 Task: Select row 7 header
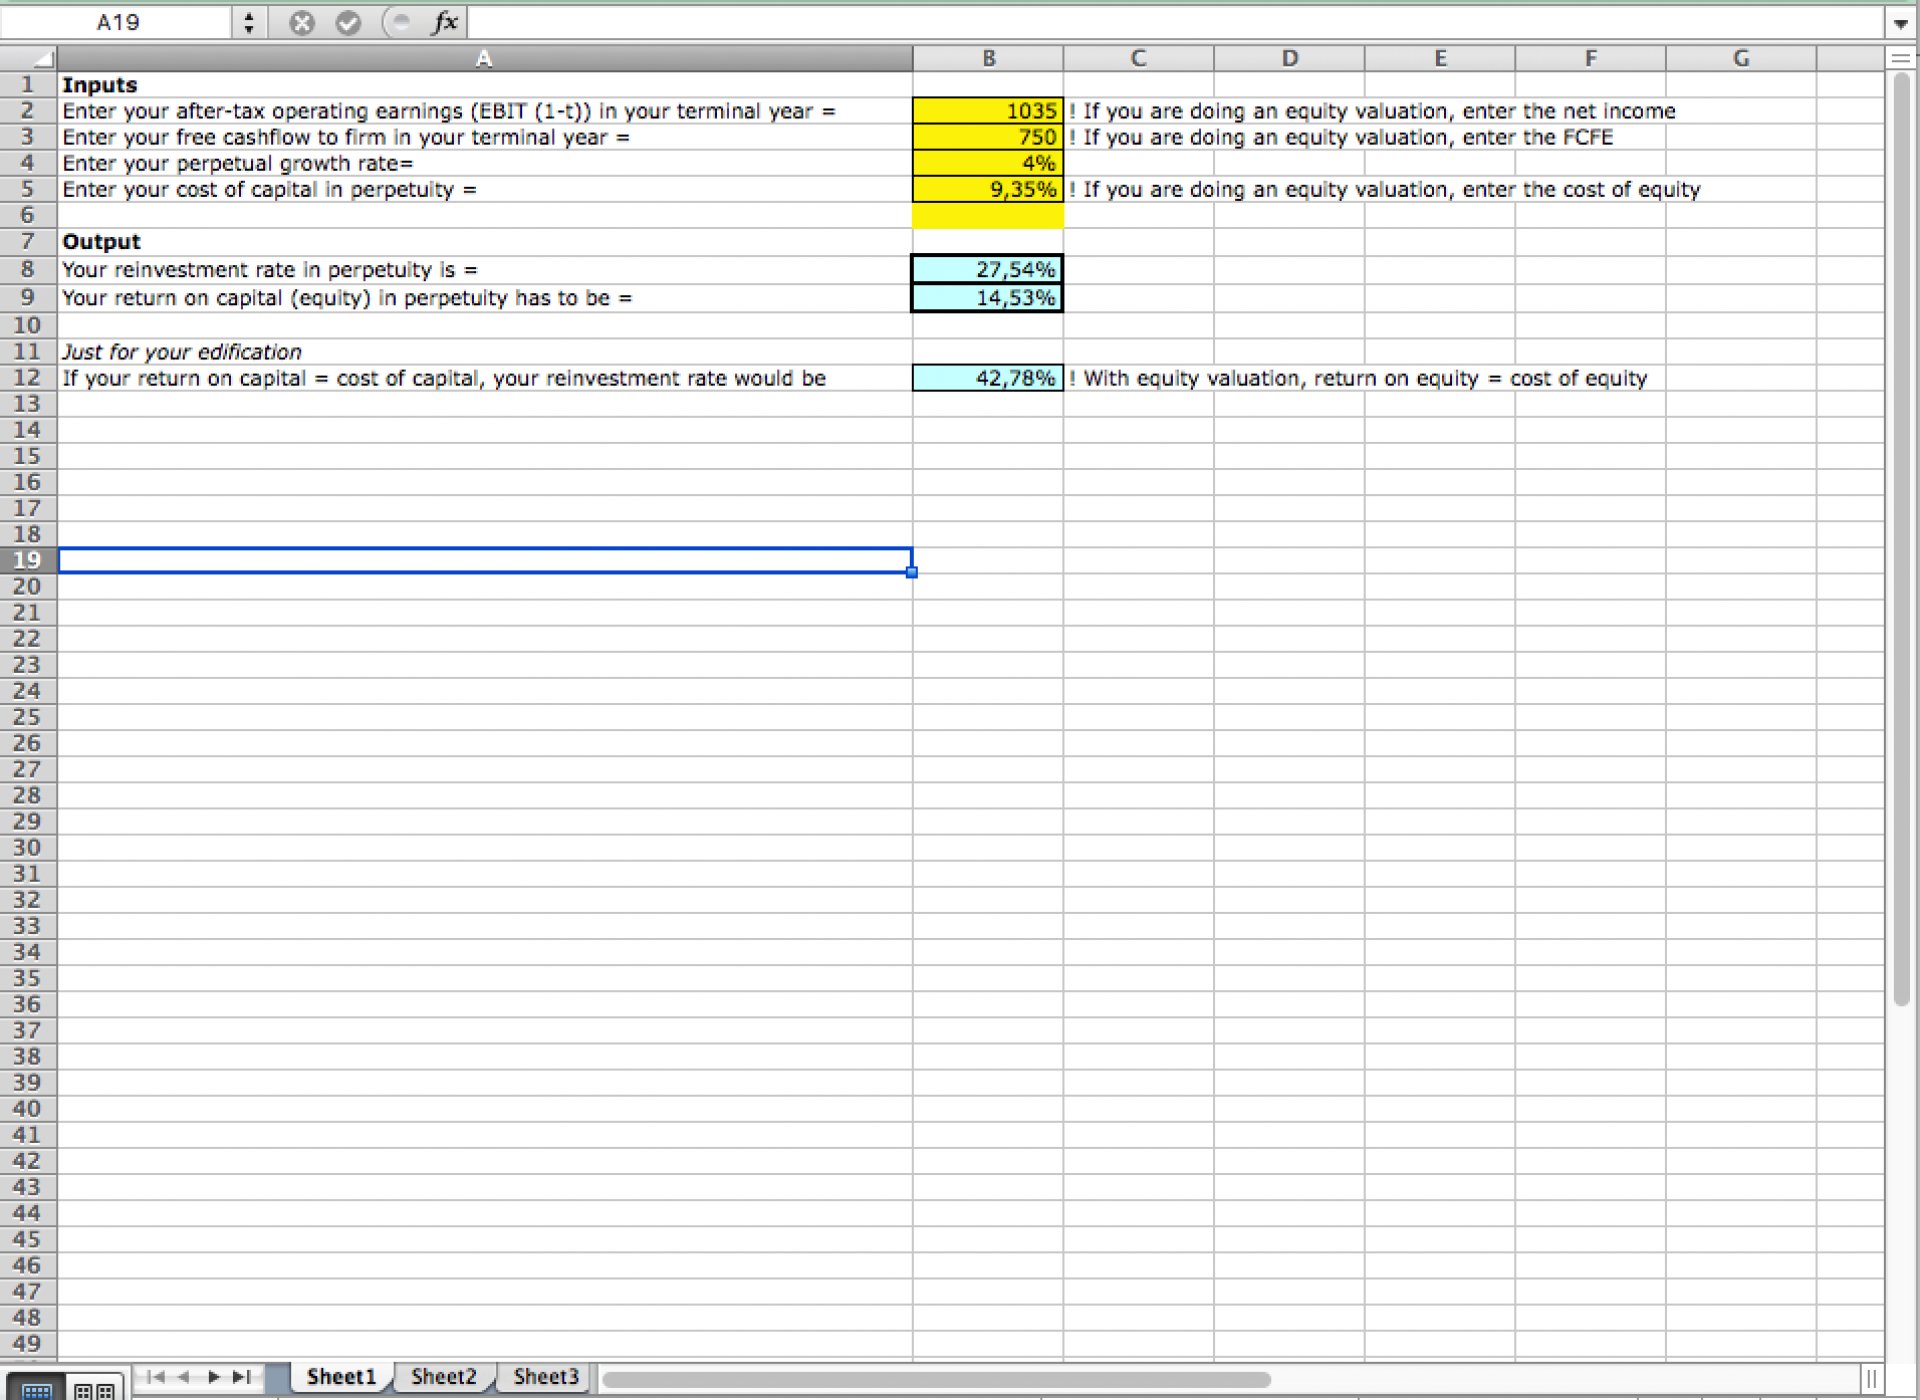click(x=28, y=241)
